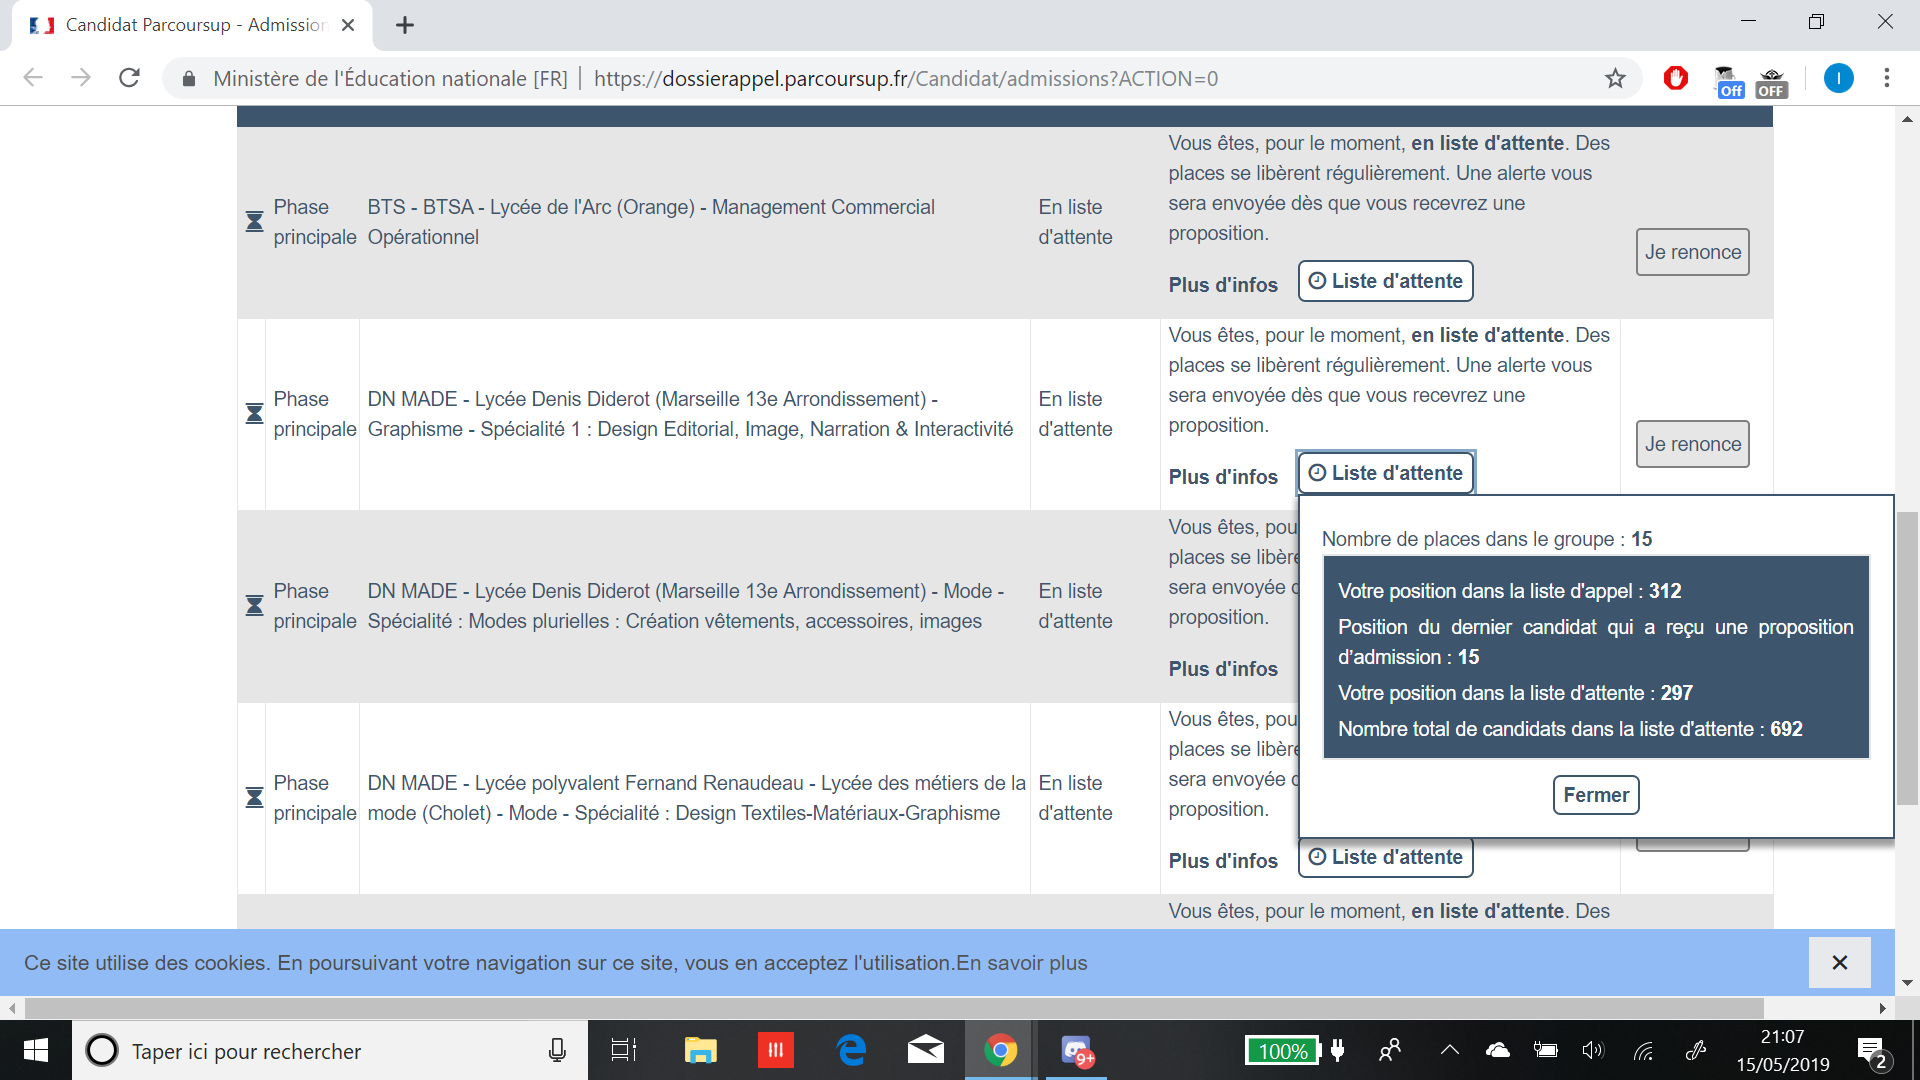This screenshot has height=1080, width=1920.
Task: Open Microsoft Edge from the taskbar
Action: pos(851,1050)
